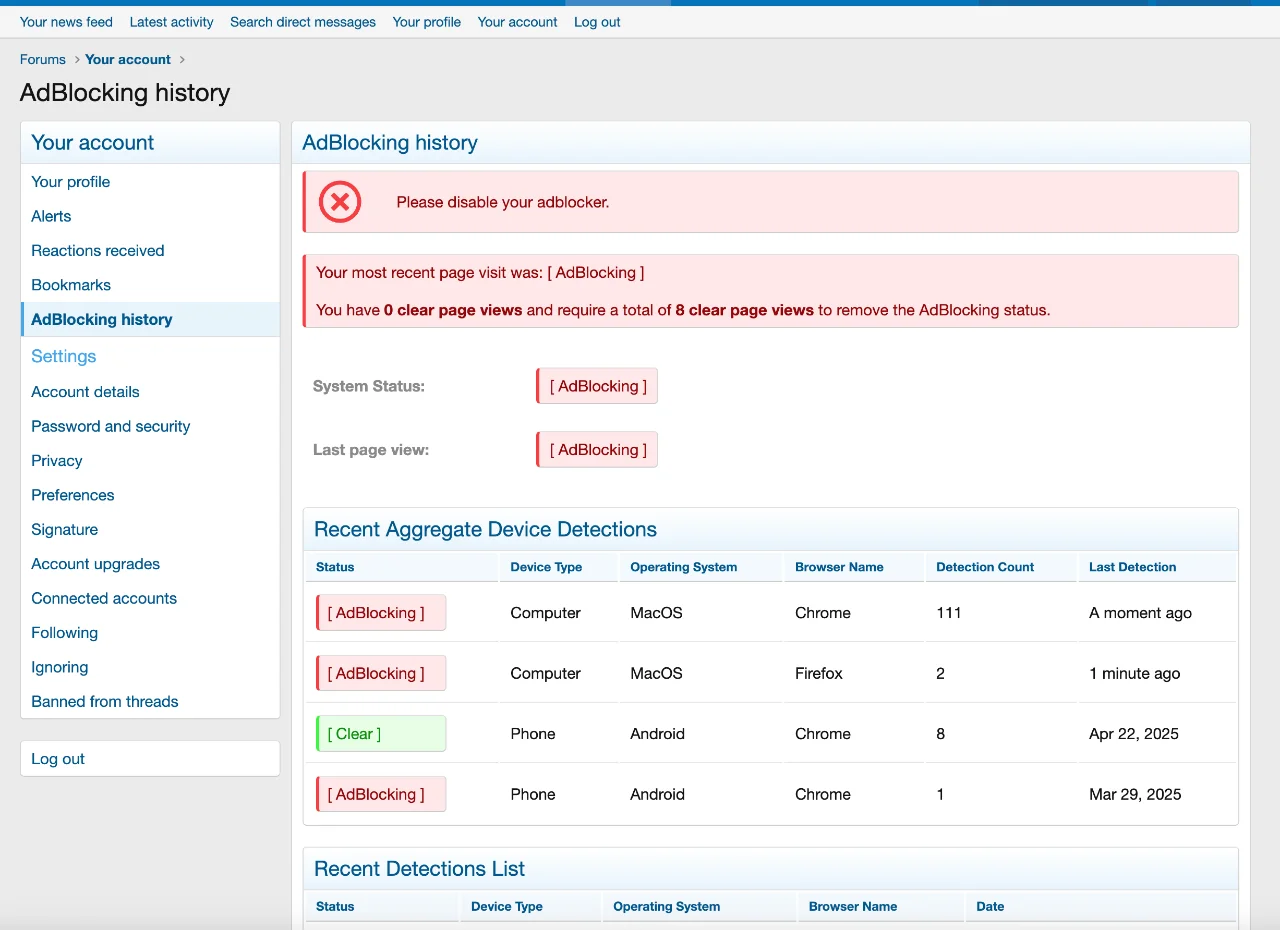
Task: Open Your news feed link
Action: (x=66, y=22)
